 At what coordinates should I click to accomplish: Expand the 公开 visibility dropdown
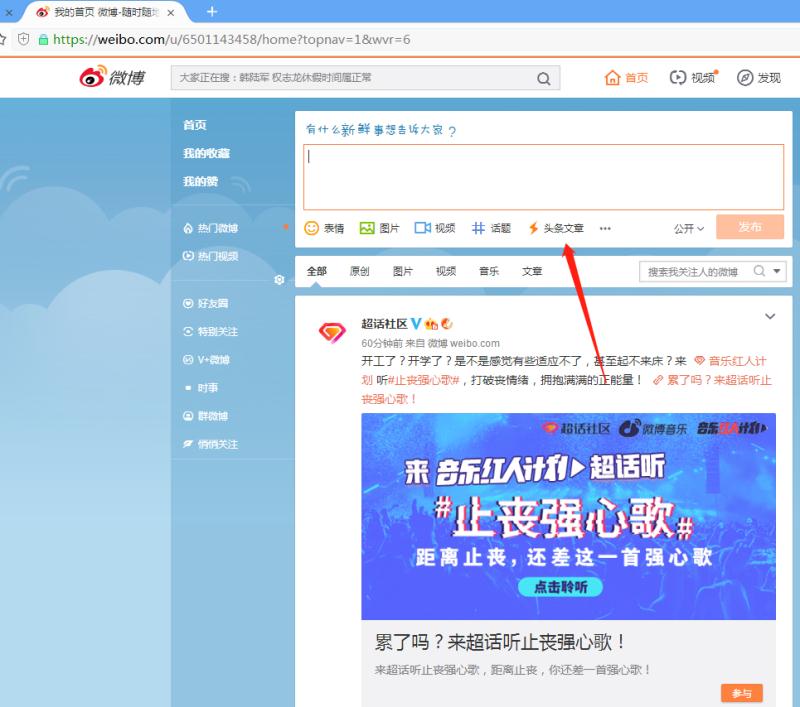click(x=689, y=228)
